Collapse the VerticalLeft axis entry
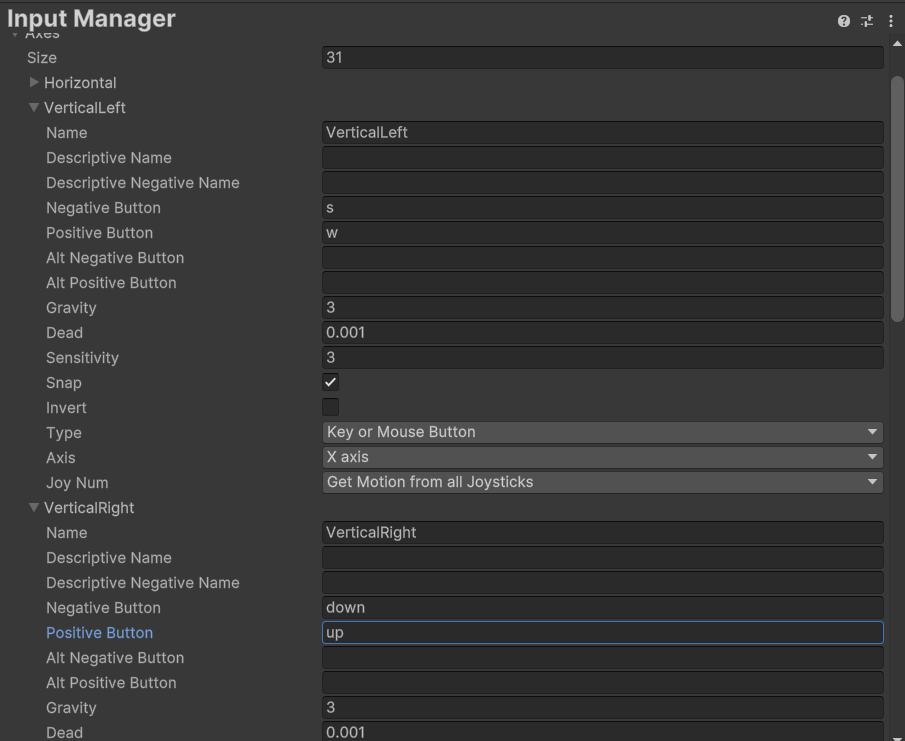The width and height of the screenshot is (905, 741). [34, 107]
